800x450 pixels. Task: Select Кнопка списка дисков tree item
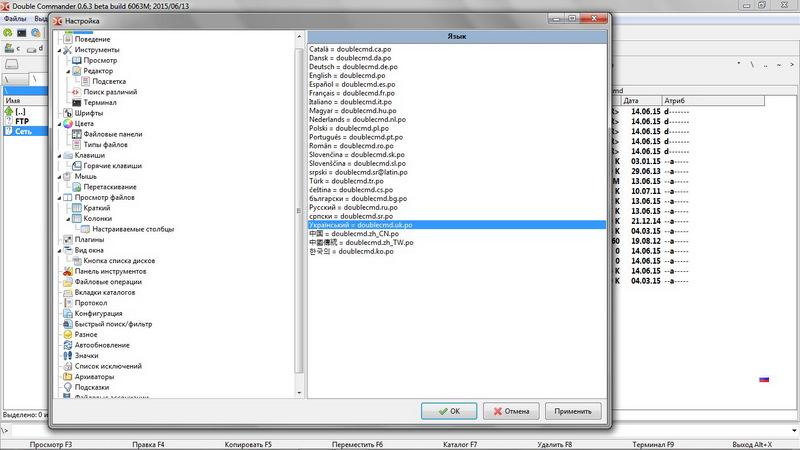[x=119, y=261]
